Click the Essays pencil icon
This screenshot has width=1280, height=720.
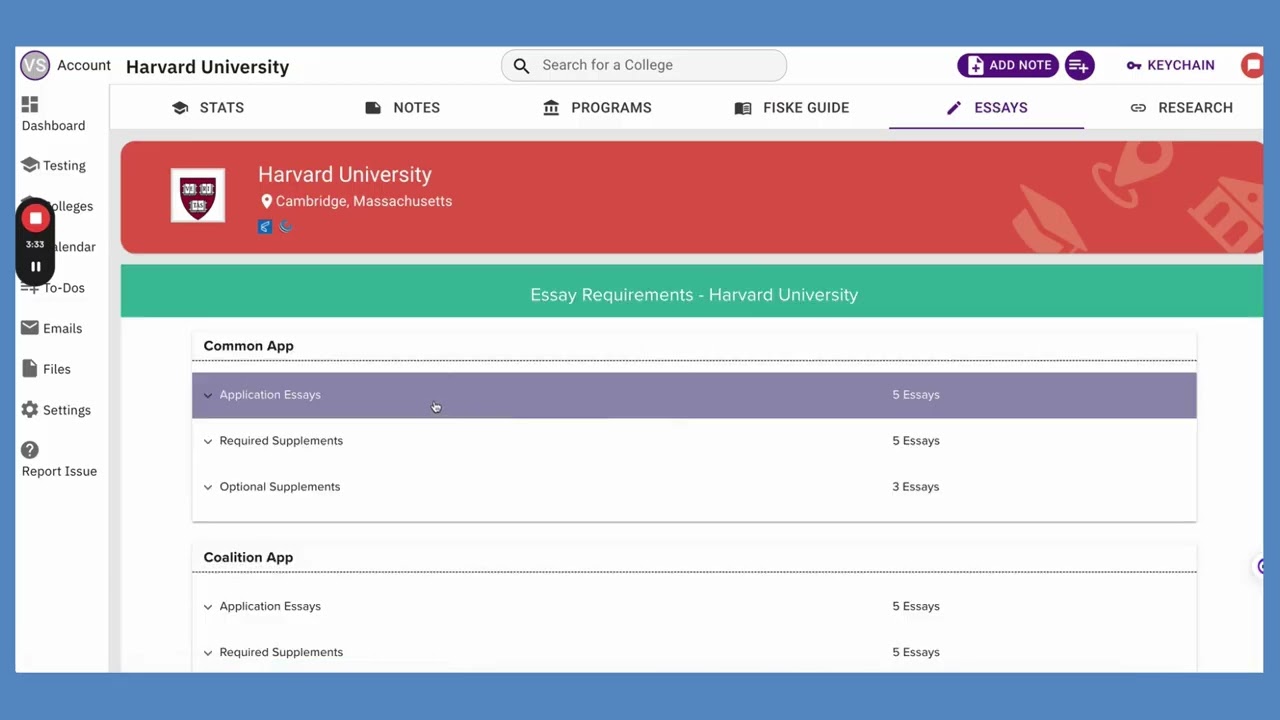pyautogui.click(x=954, y=108)
